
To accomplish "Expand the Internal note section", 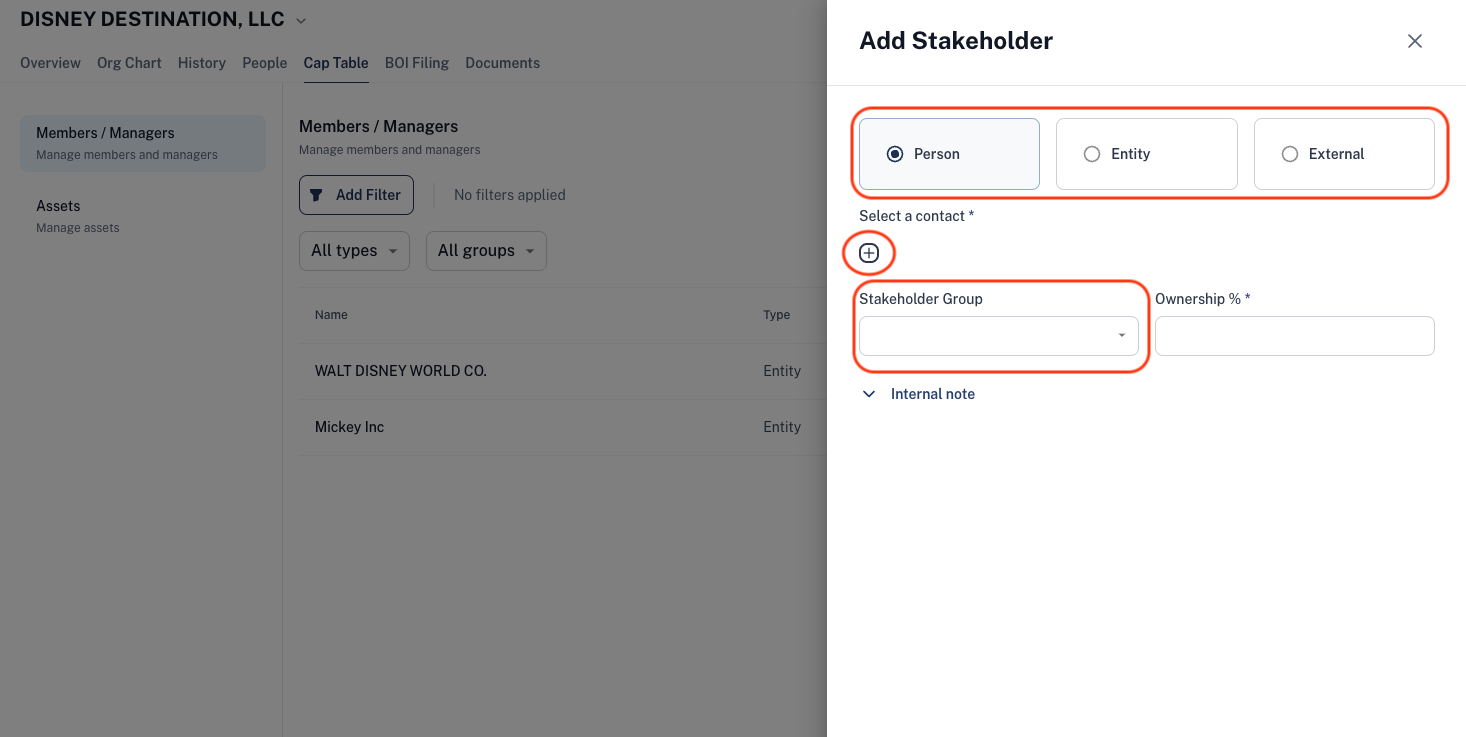I will coord(918,394).
